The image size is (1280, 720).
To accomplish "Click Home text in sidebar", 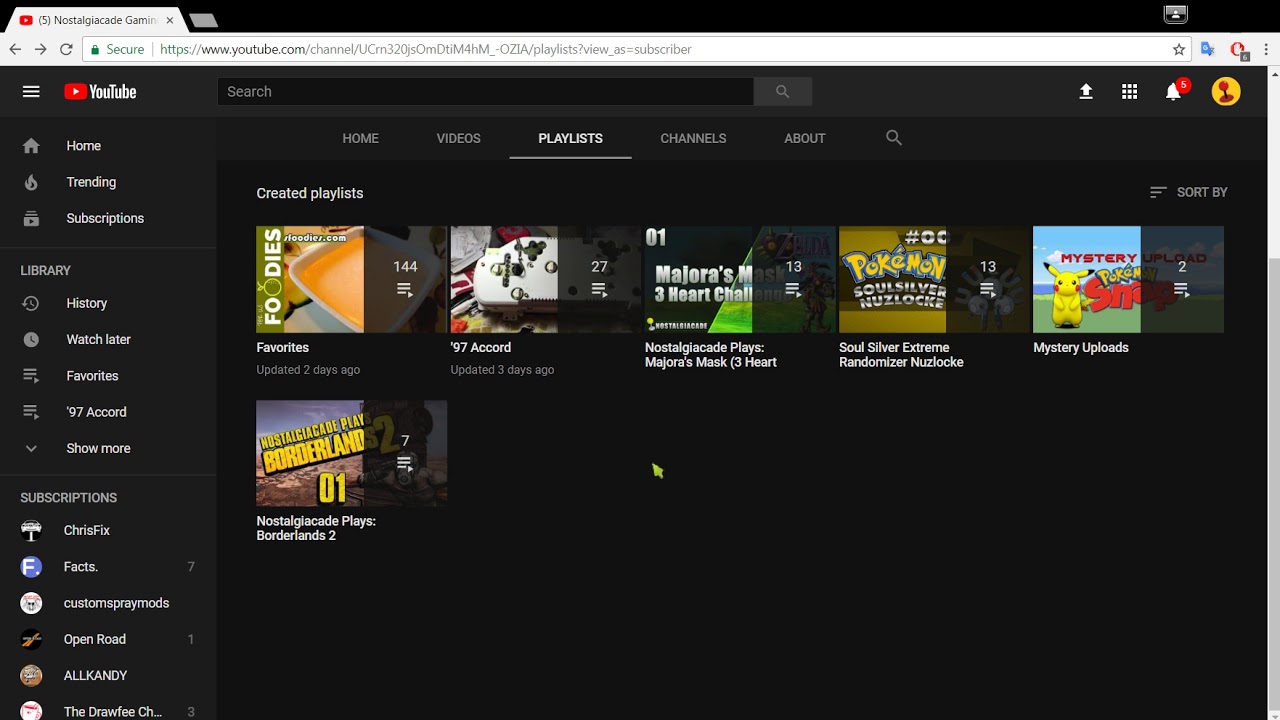I will 83,146.
